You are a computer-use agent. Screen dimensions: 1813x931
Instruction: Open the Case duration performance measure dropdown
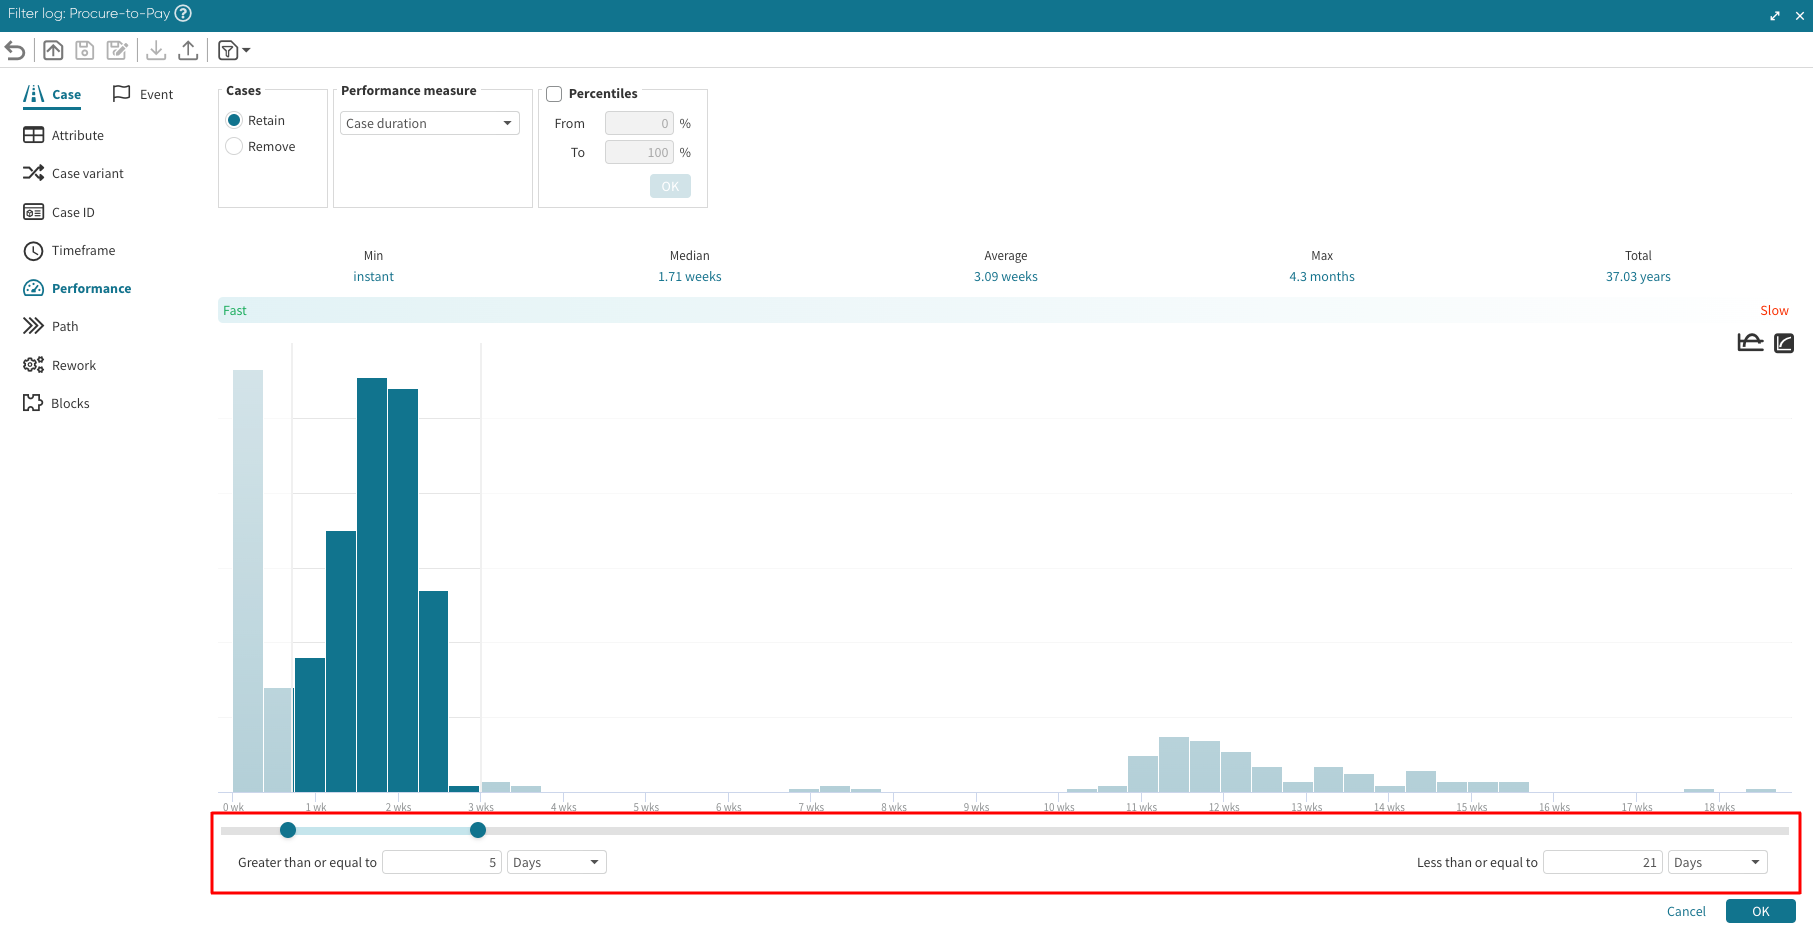pos(429,123)
